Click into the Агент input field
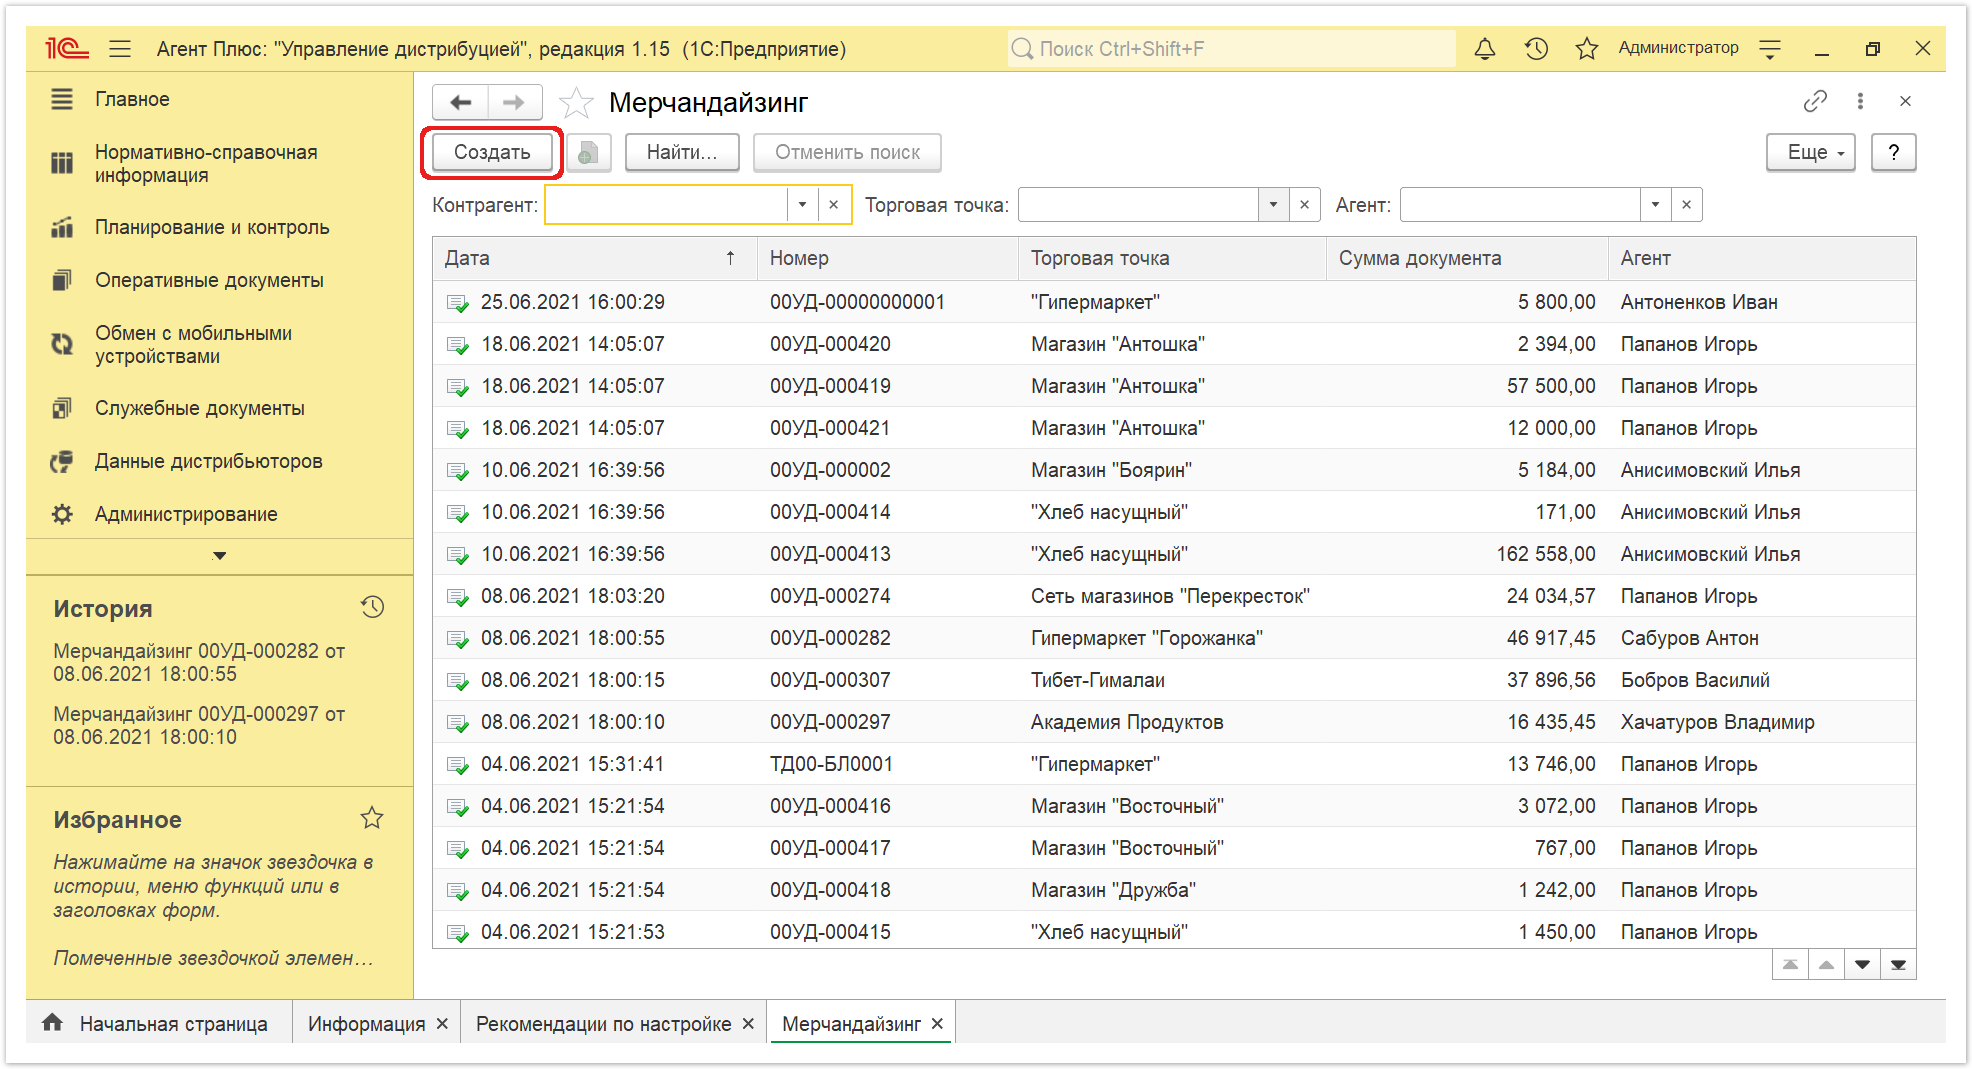1972x1069 pixels. point(1520,205)
